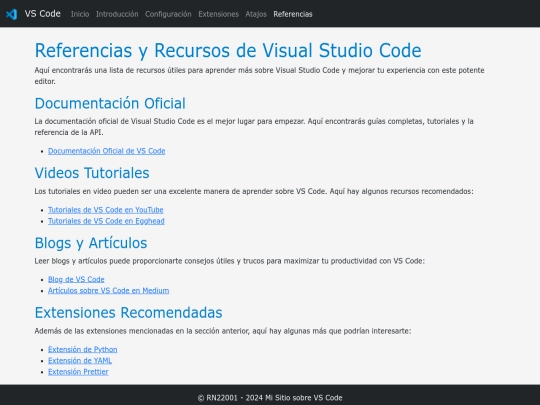Click the Blogs y Artículos heading
Viewport: 540px width, 405px height.
91,243
